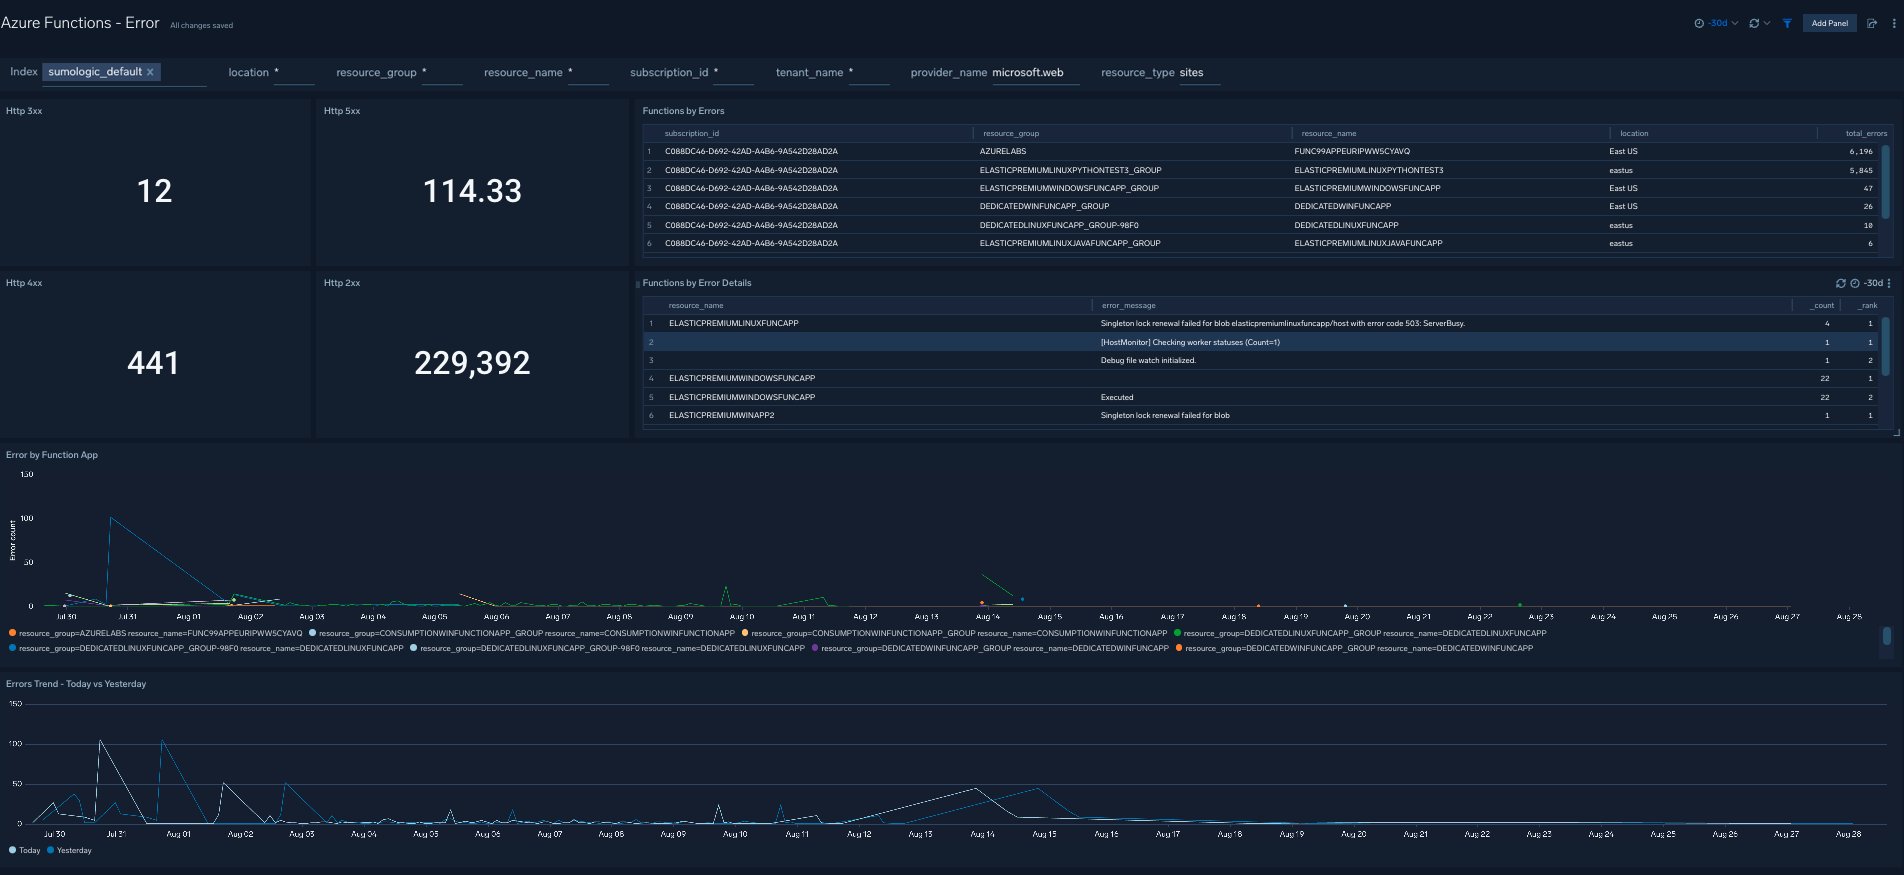The height and width of the screenshot is (875, 1904).
Task: Click the resource_group filter field
Action: pyautogui.click(x=441, y=73)
